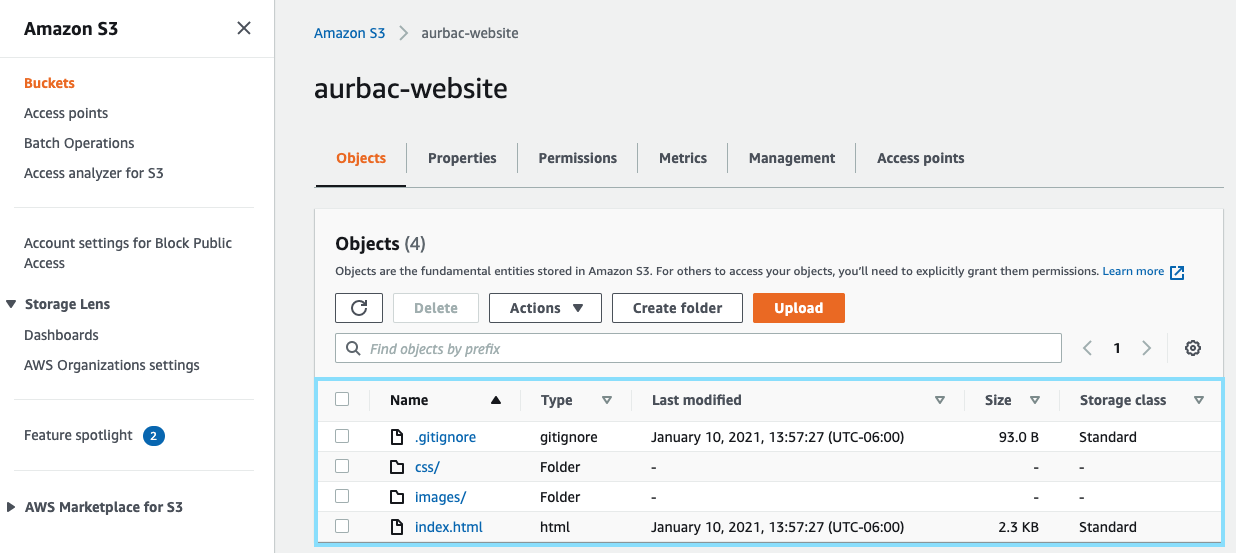Open Access analyzer for S3
The image size is (1236, 553).
pos(94,173)
